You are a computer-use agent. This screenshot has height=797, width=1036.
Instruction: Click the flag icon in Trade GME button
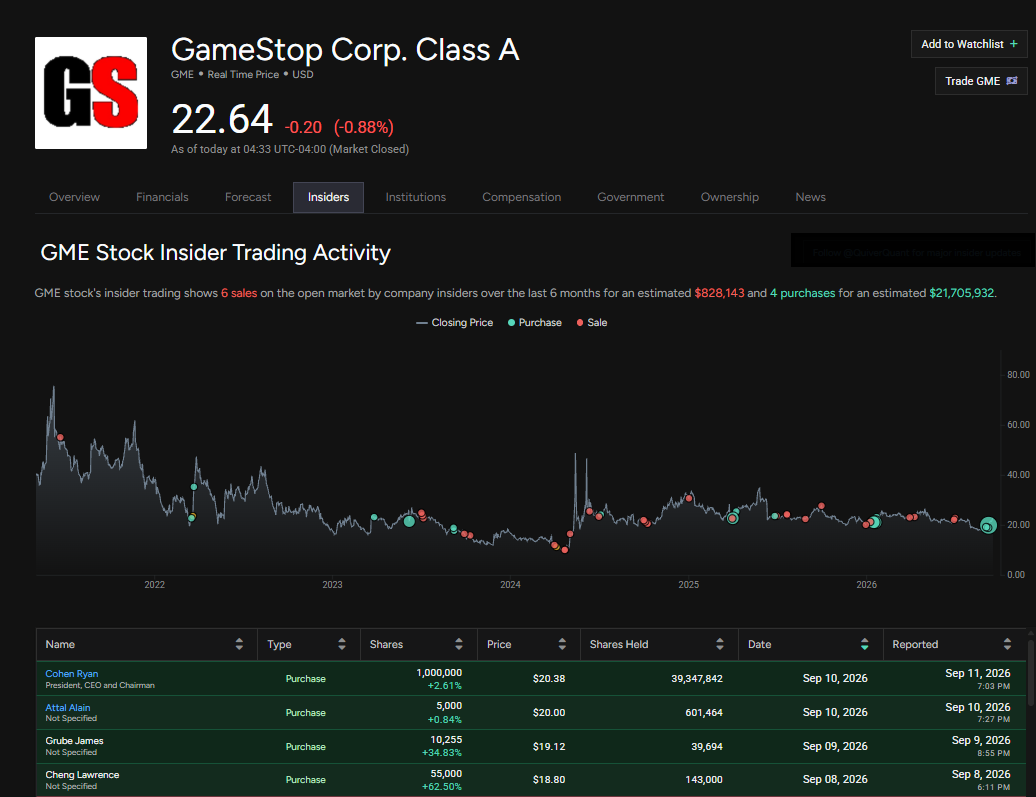click(1012, 81)
